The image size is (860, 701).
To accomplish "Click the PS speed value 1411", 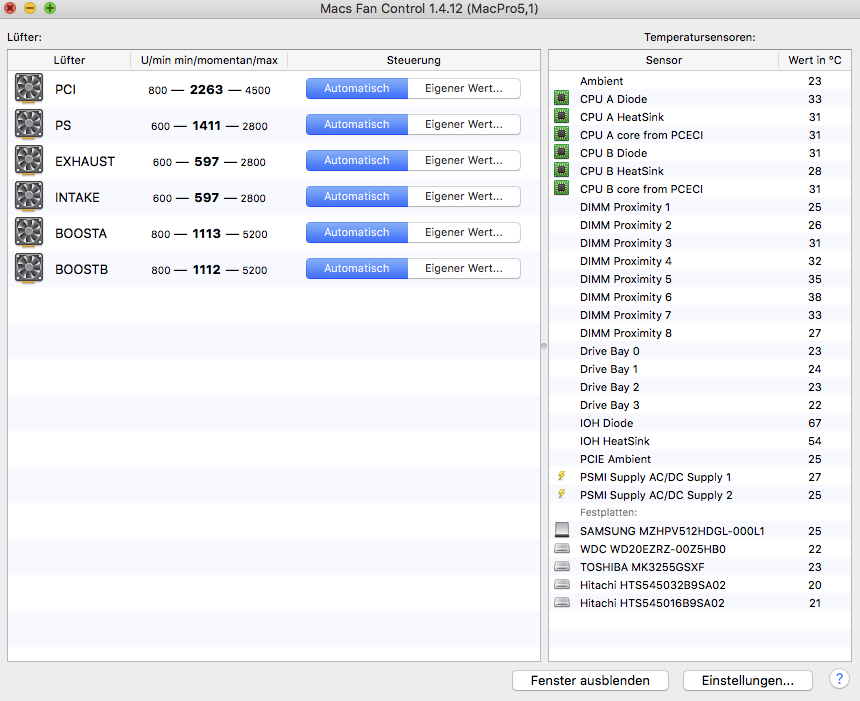I will pyautogui.click(x=206, y=126).
